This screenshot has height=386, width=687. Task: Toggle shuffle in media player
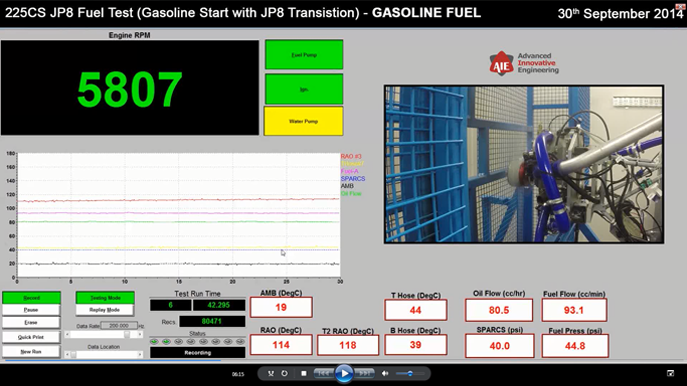[271, 373]
